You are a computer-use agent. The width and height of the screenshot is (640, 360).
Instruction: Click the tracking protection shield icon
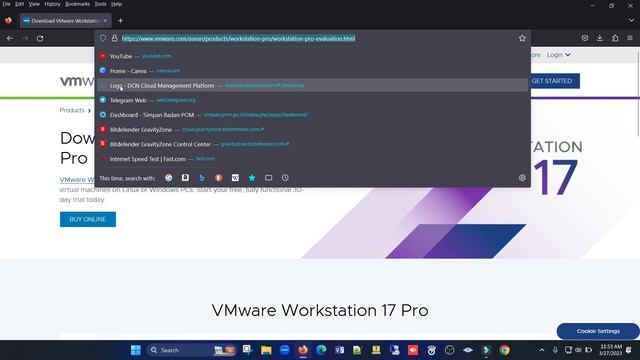coord(103,38)
